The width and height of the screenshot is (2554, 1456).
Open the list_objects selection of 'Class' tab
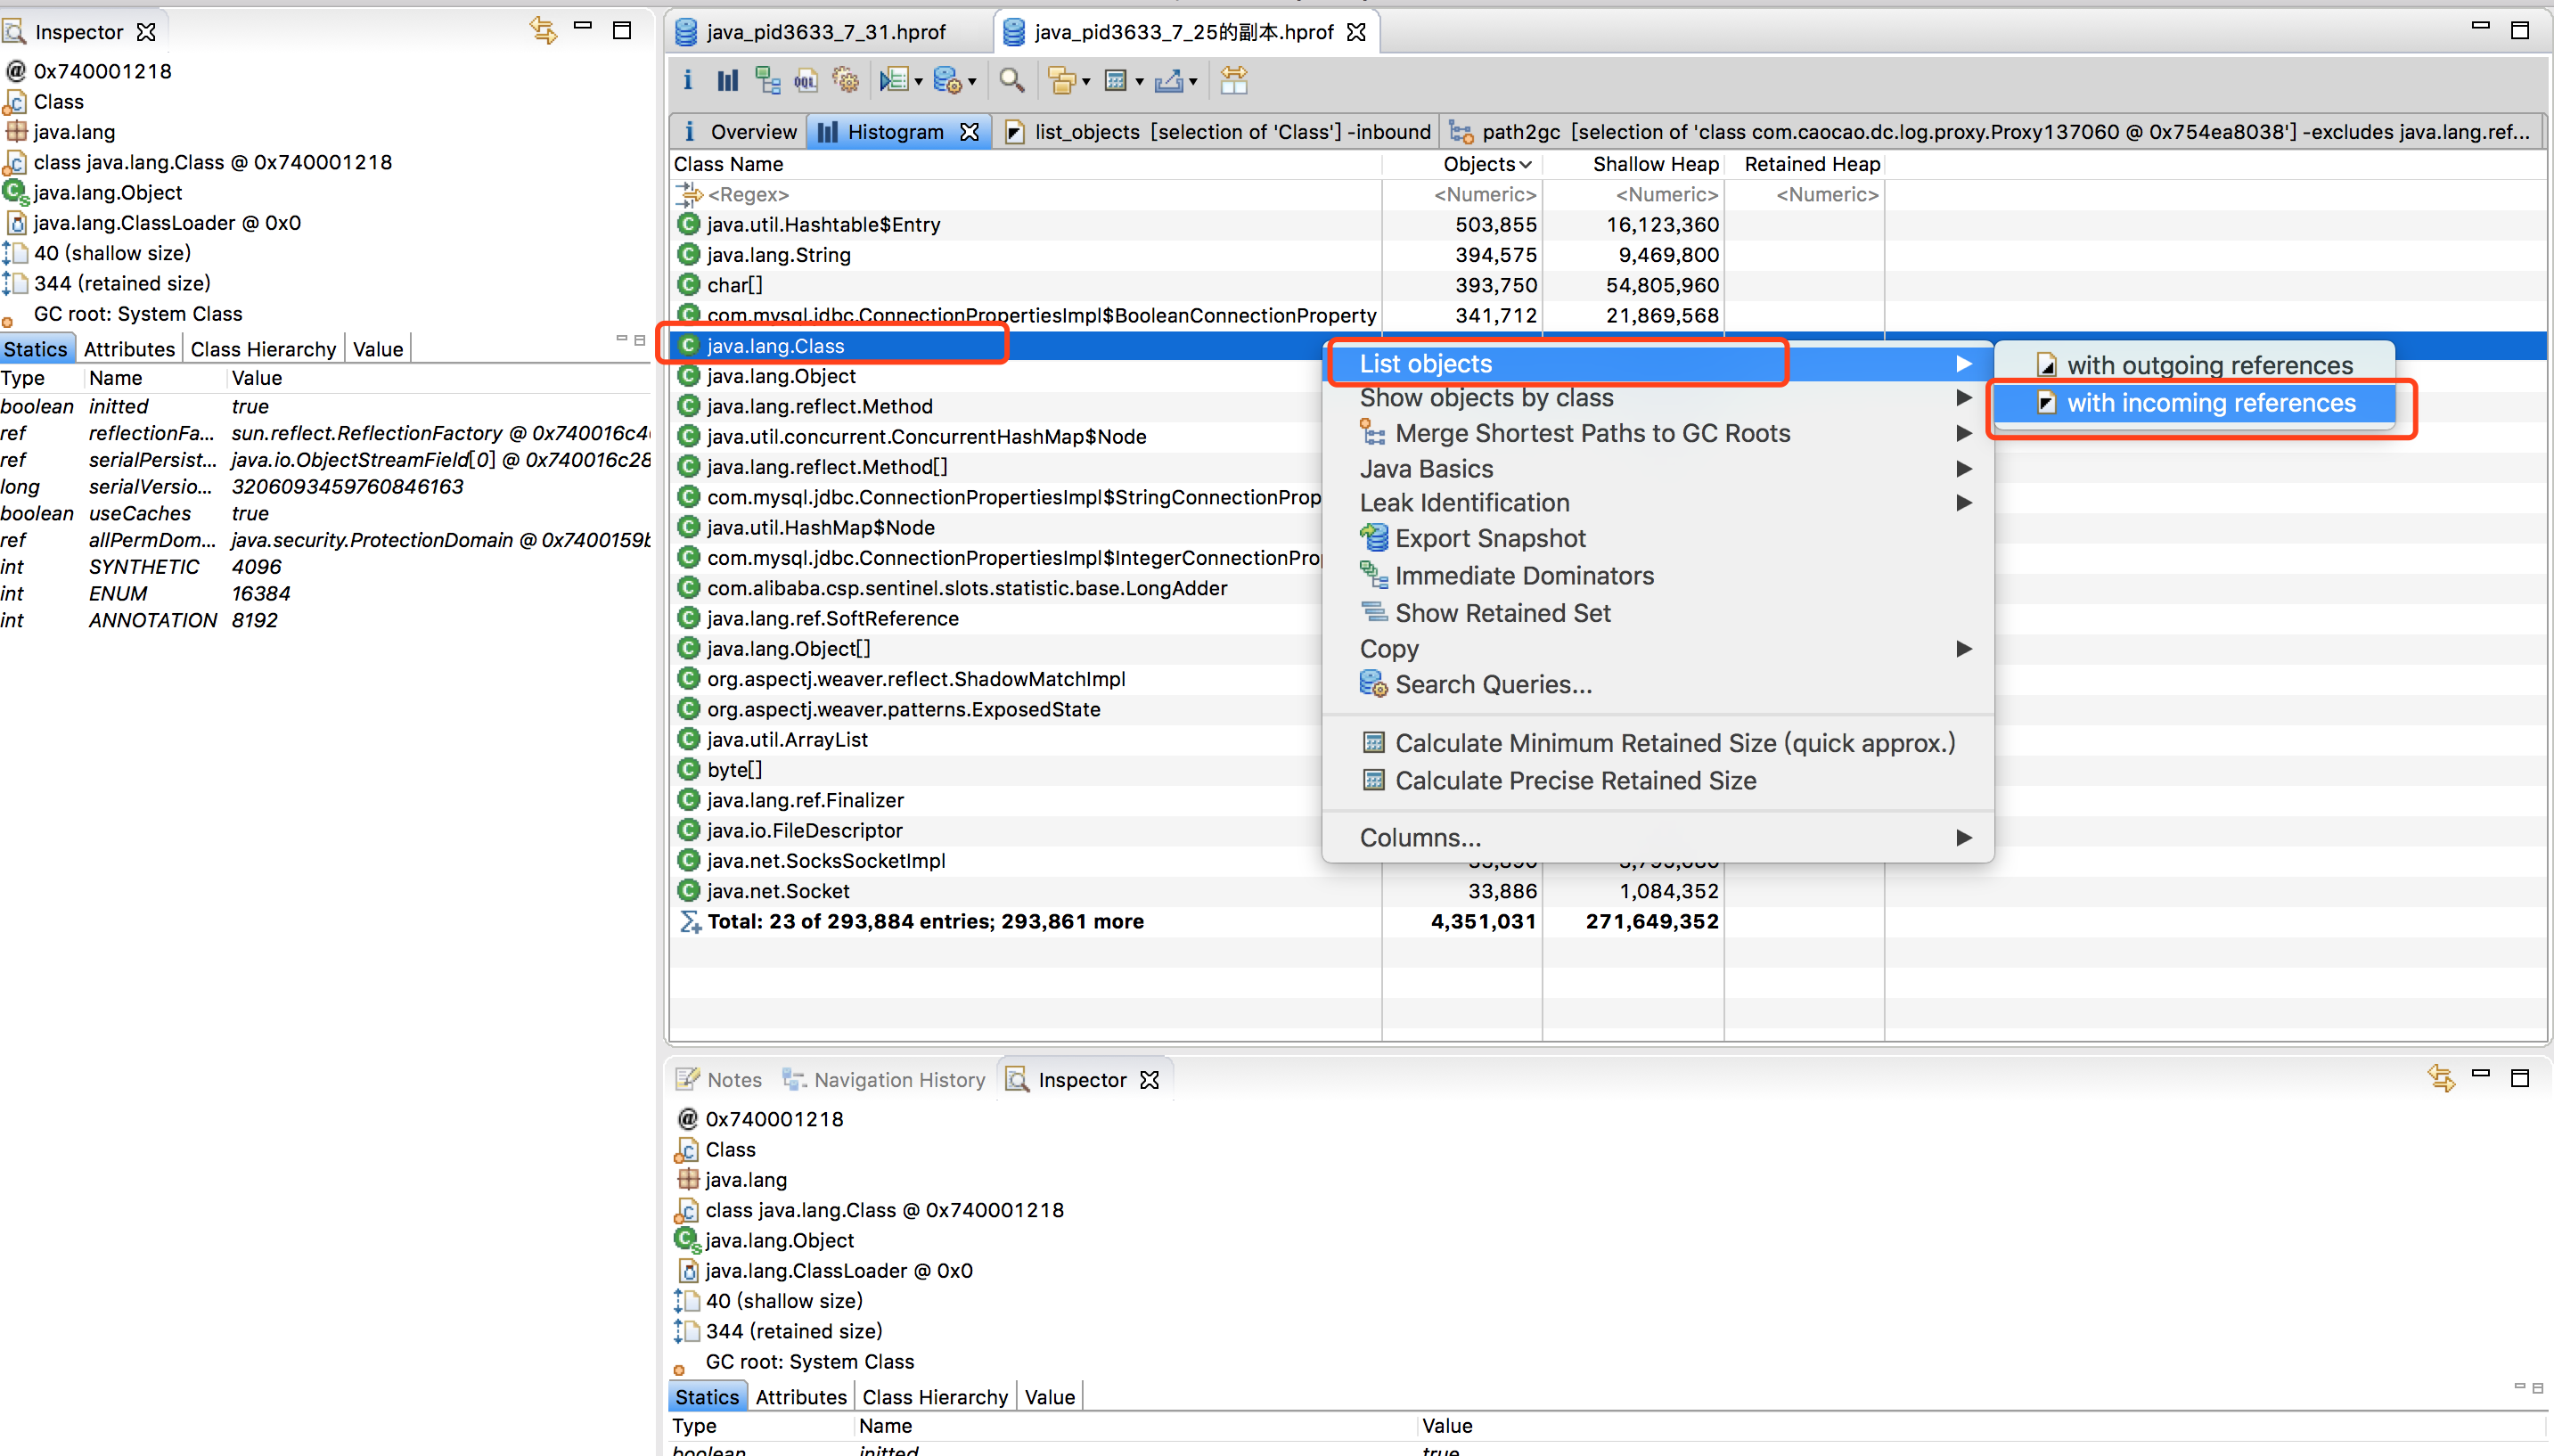click(1217, 132)
